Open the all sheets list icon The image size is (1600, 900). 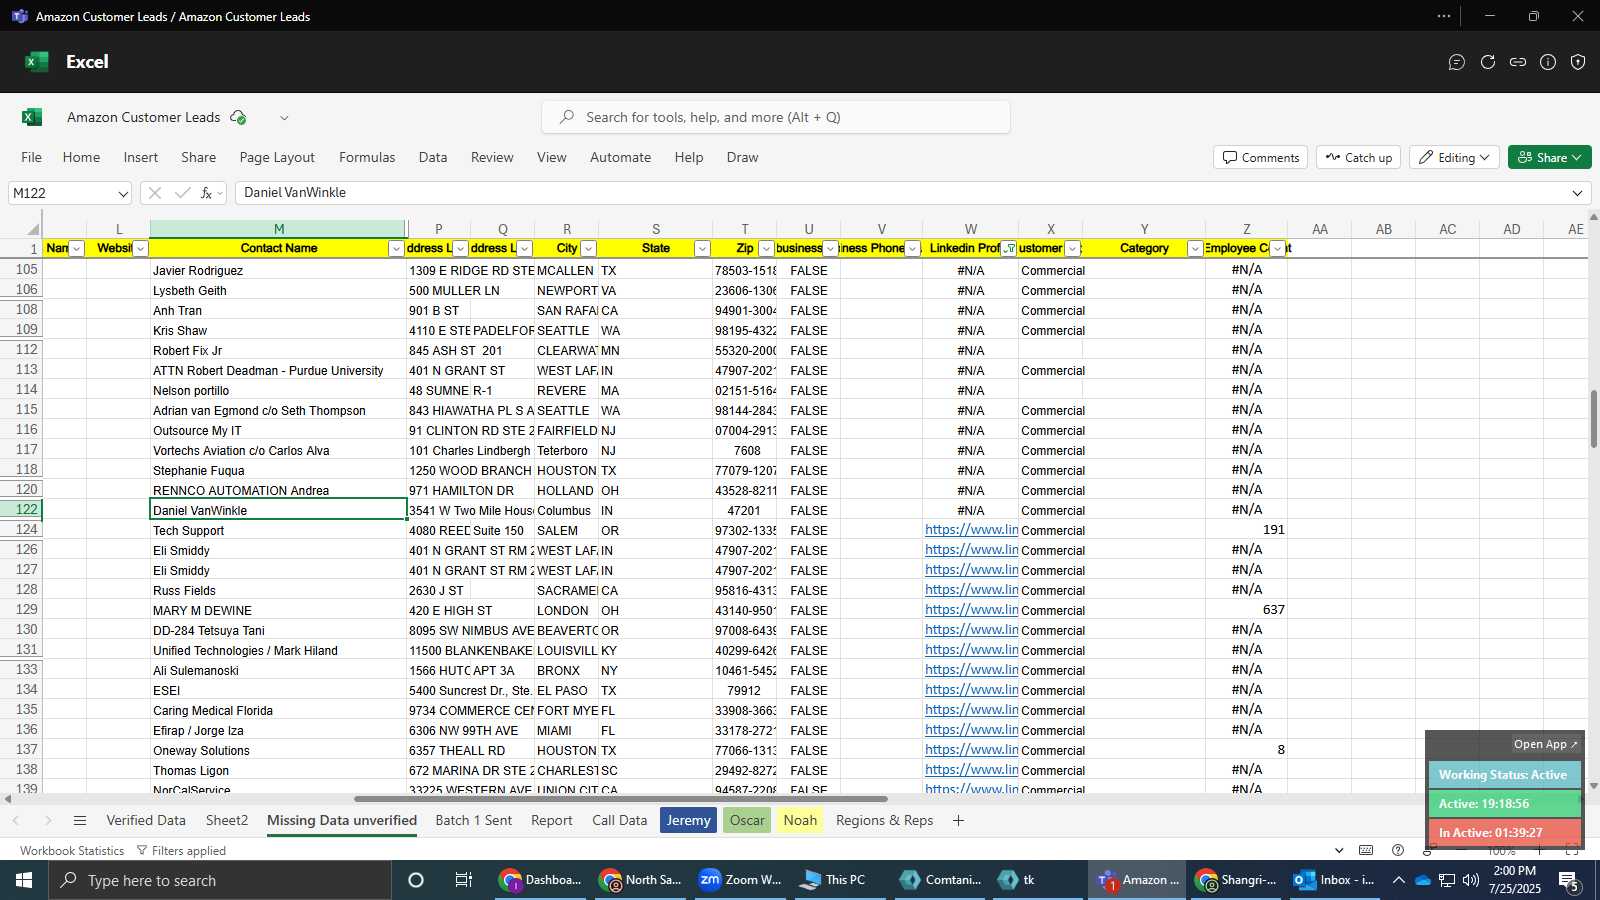click(x=80, y=821)
